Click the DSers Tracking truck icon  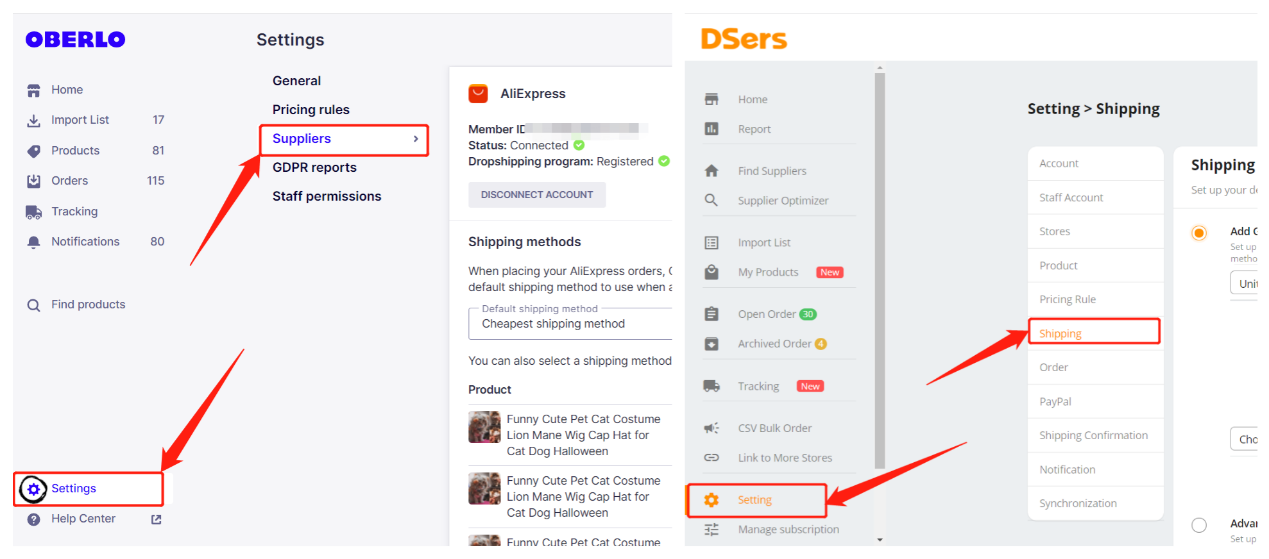tap(712, 386)
